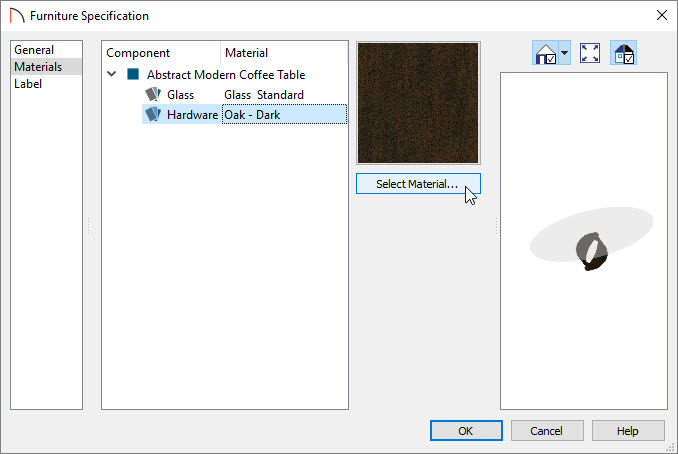
Task: Open the General panel
Action: (46, 50)
